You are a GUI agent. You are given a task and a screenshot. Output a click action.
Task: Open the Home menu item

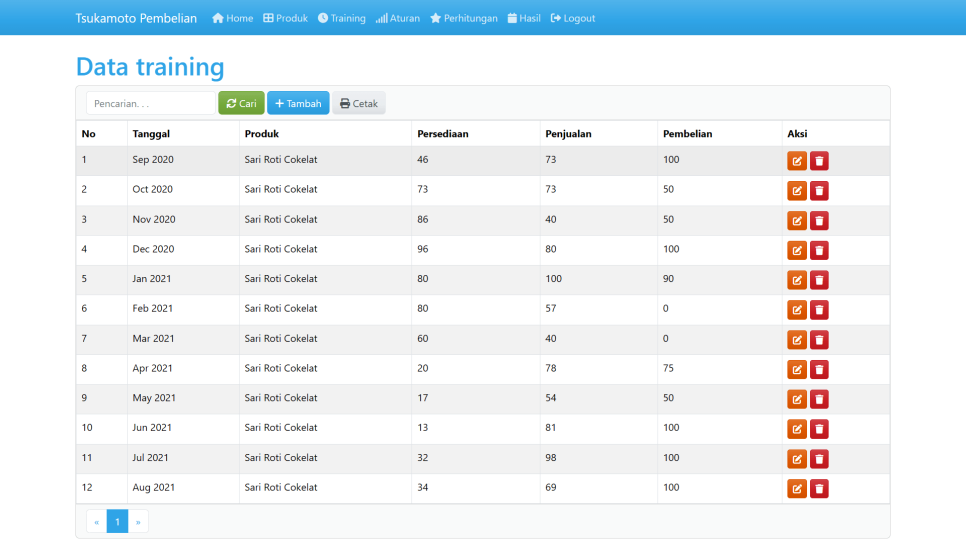232,18
